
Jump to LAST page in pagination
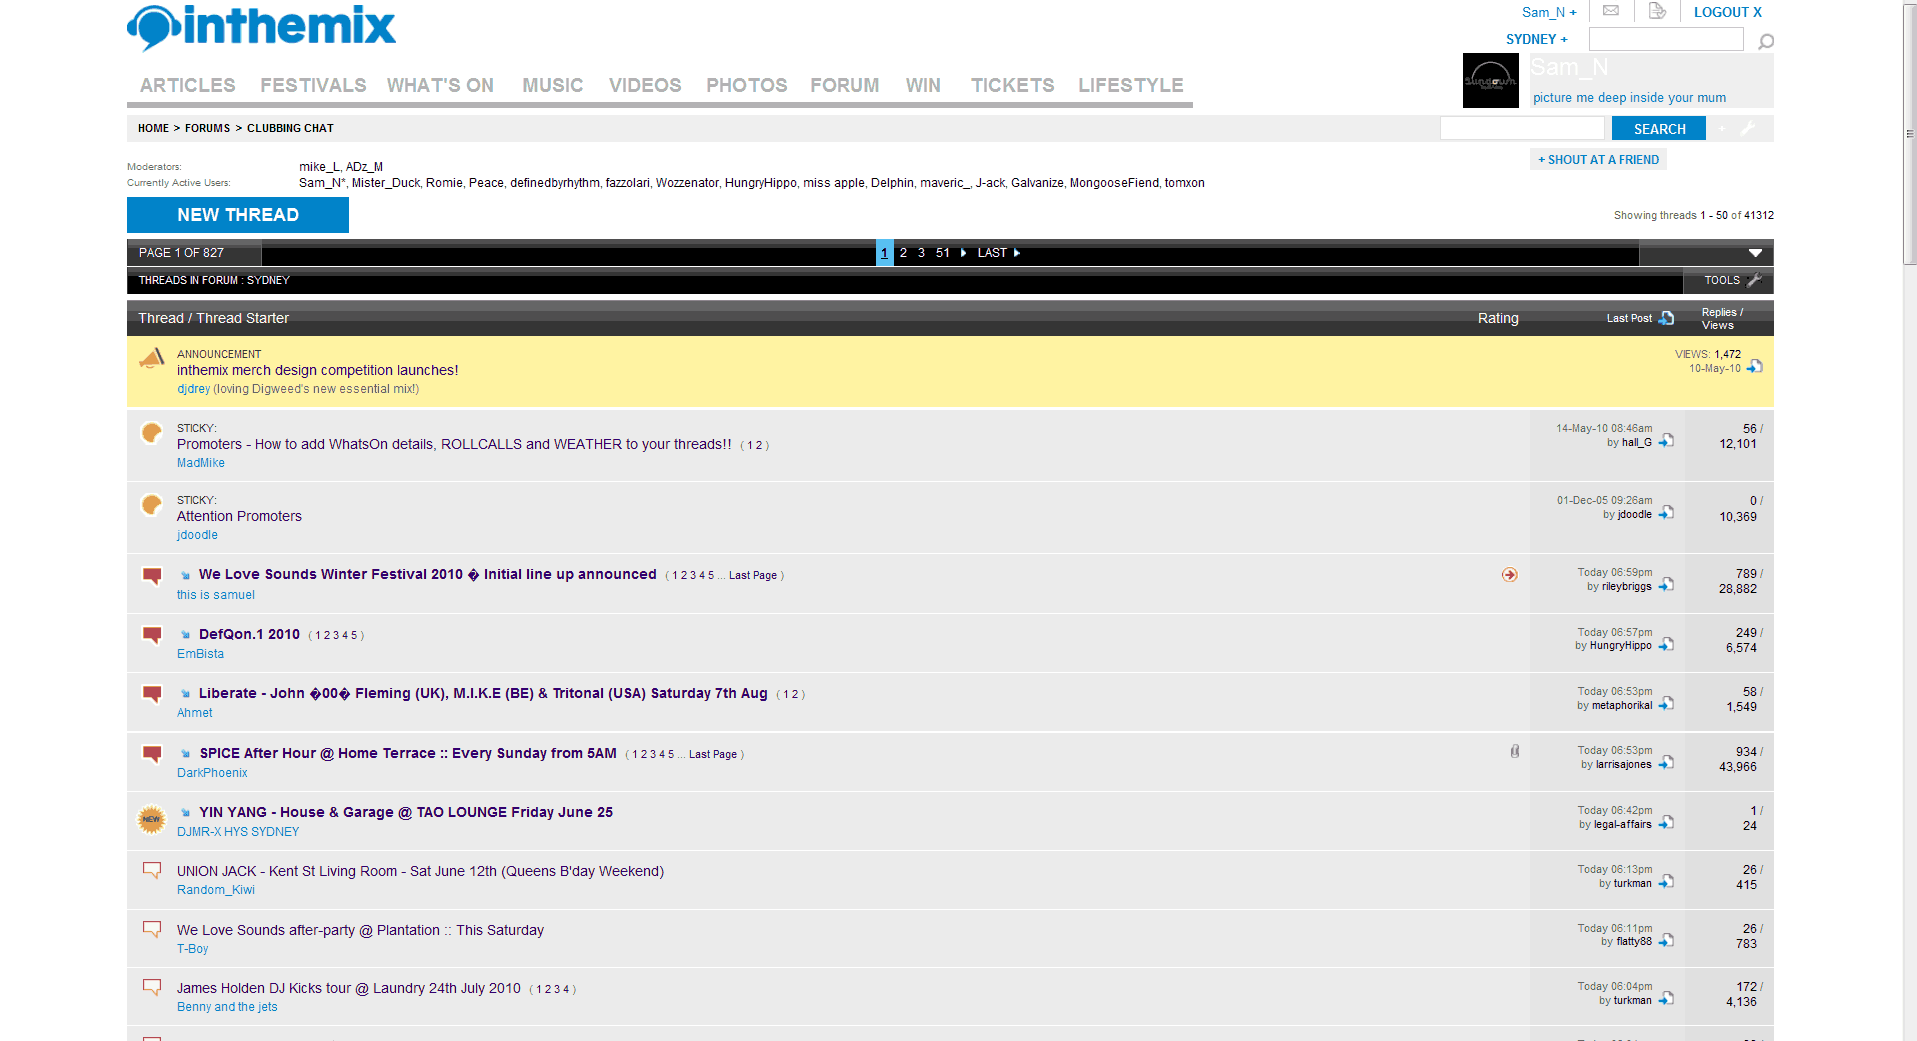(x=998, y=253)
